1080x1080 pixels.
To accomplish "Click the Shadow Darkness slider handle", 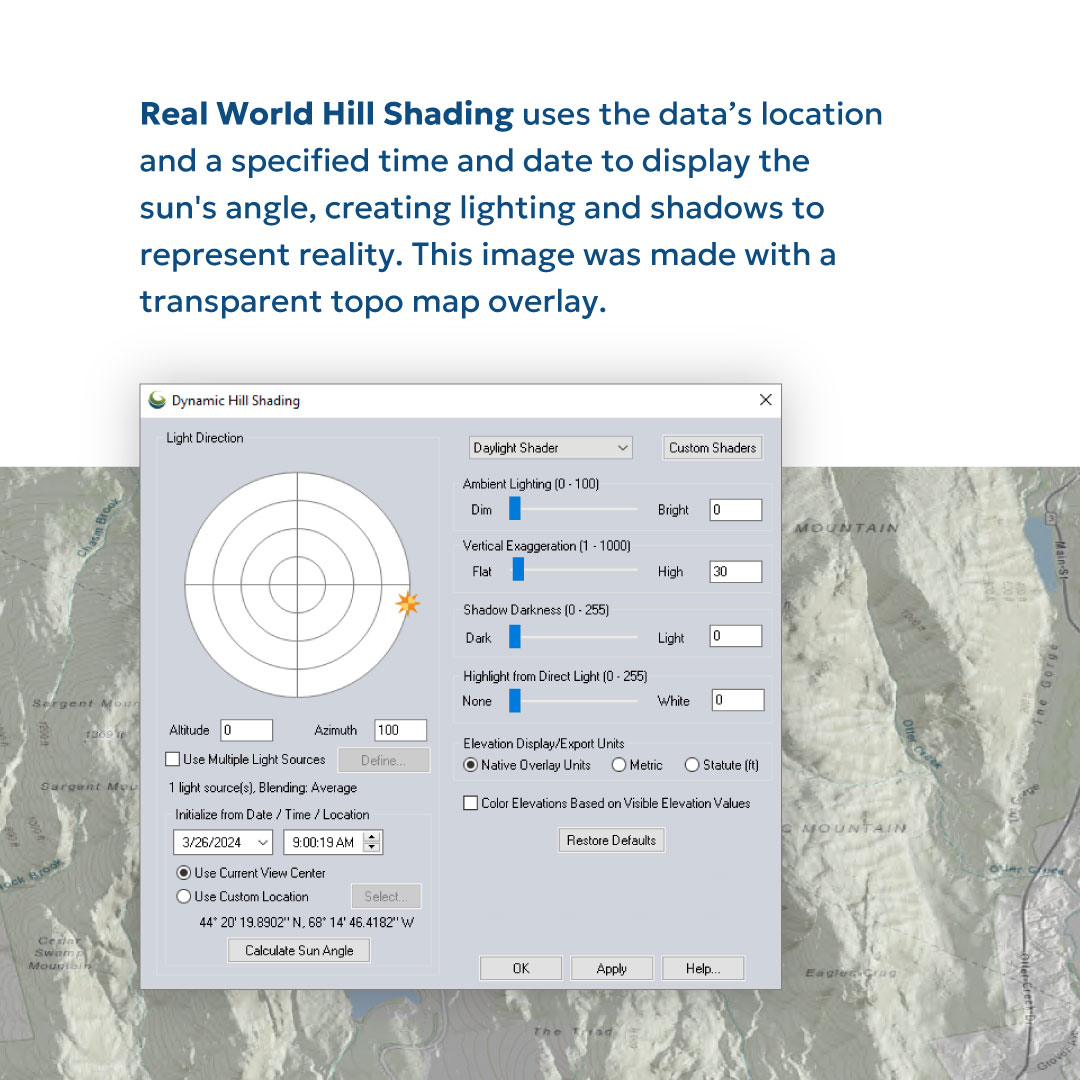I will point(513,635).
